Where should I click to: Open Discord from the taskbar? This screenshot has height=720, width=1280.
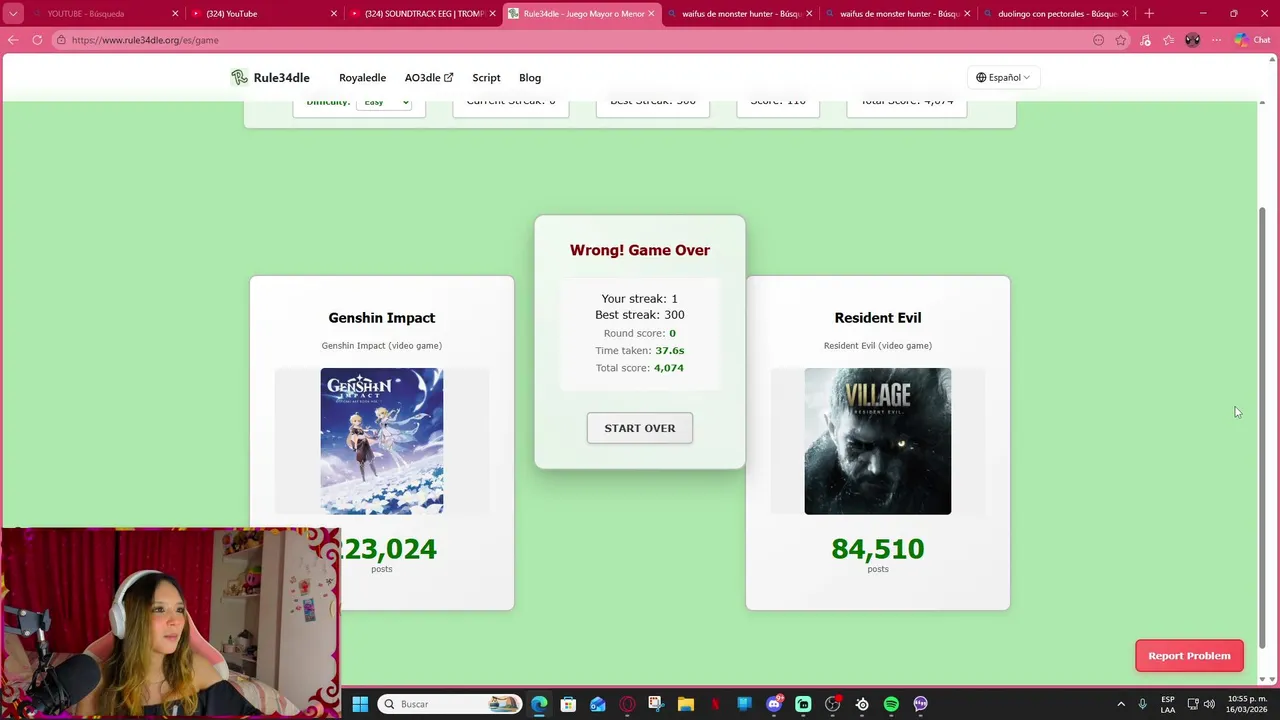pyautogui.click(x=774, y=704)
